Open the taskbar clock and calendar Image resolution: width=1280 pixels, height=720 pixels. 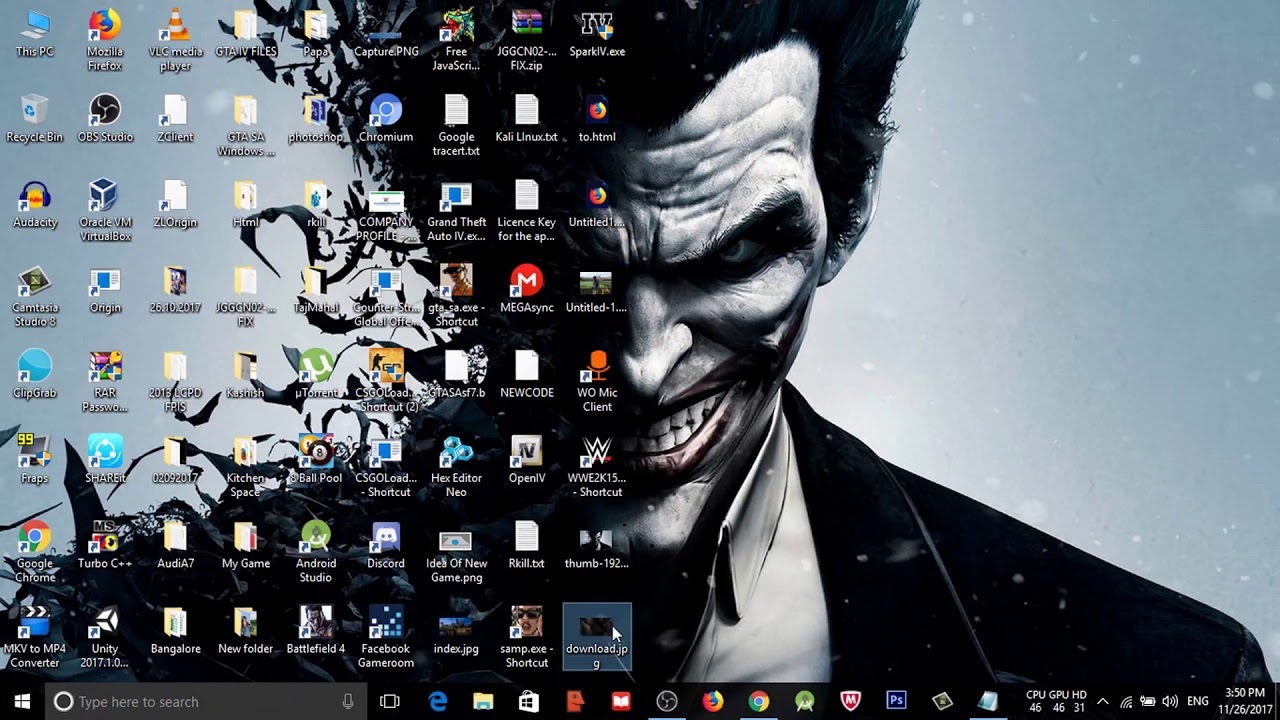pyautogui.click(x=1244, y=702)
